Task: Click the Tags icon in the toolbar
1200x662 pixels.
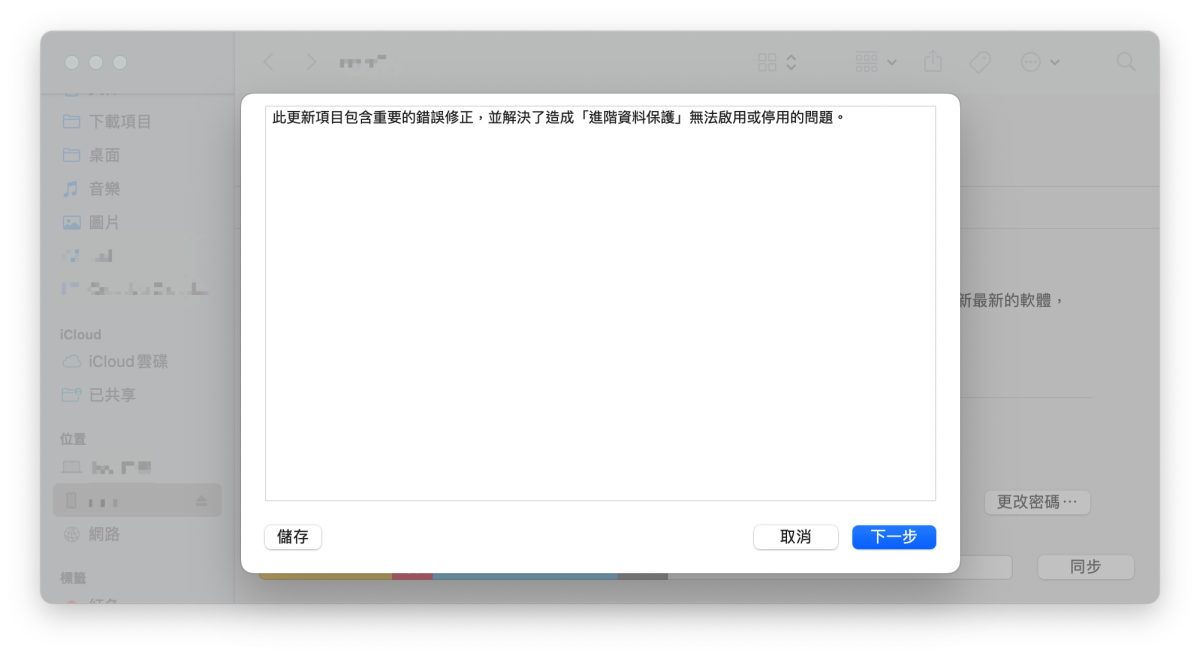Action: (x=978, y=62)
